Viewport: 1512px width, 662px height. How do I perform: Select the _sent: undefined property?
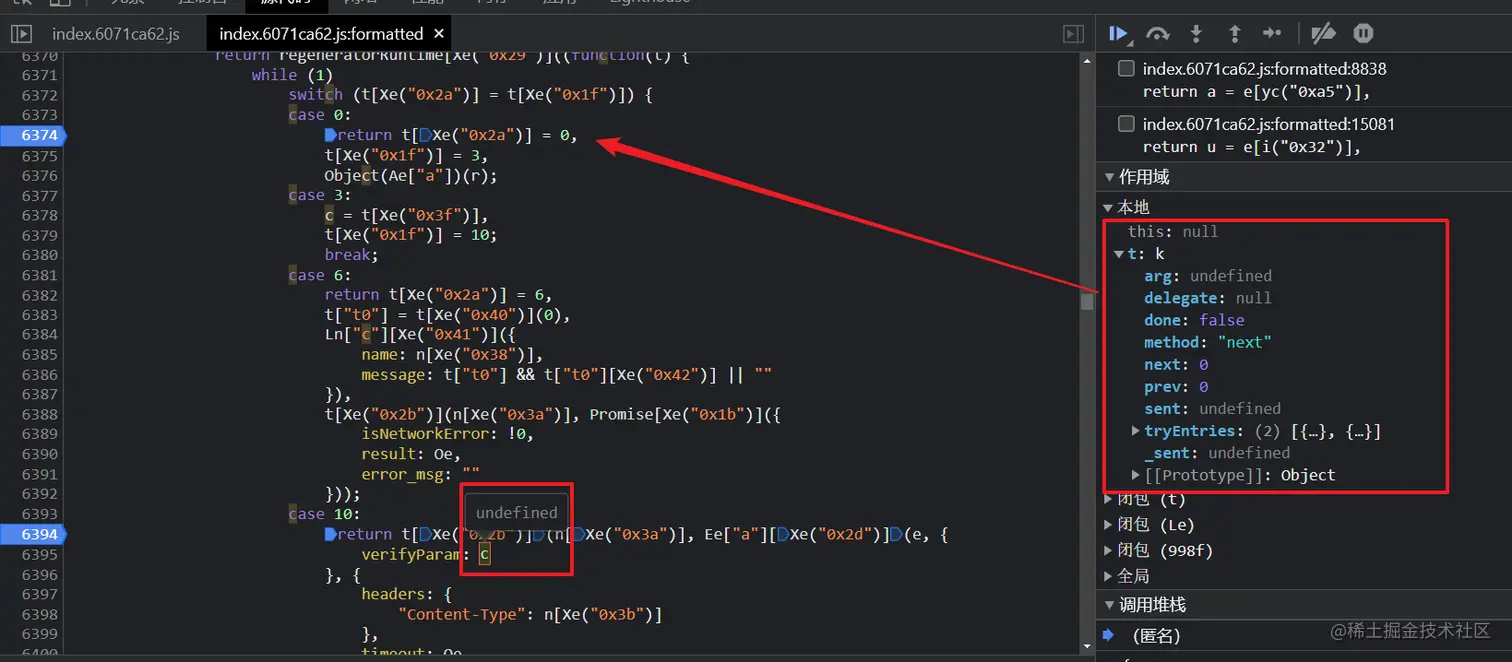pyautogui.click(x=1217, y=453)
